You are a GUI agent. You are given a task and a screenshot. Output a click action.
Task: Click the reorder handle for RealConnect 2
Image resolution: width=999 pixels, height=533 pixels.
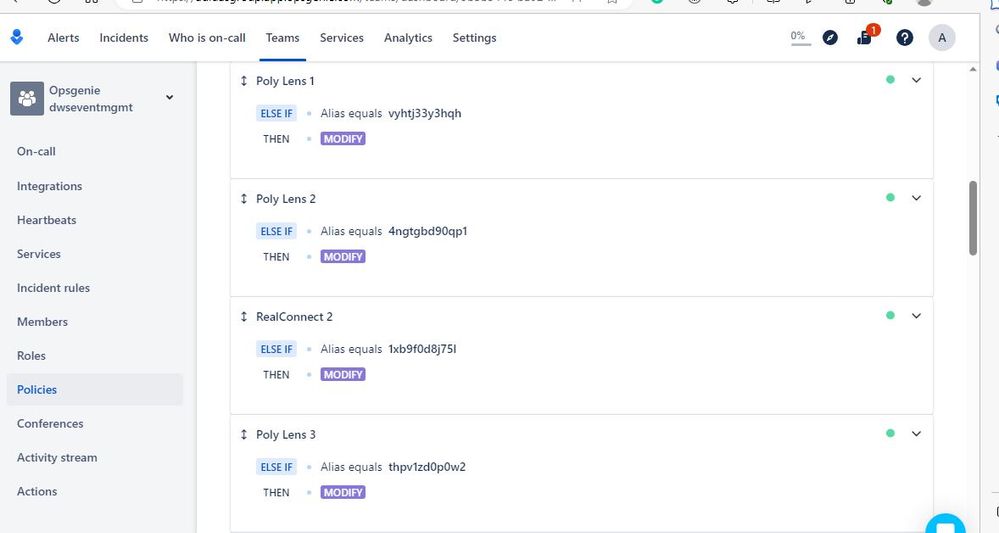pyautogui.click(x=243, y=316)
